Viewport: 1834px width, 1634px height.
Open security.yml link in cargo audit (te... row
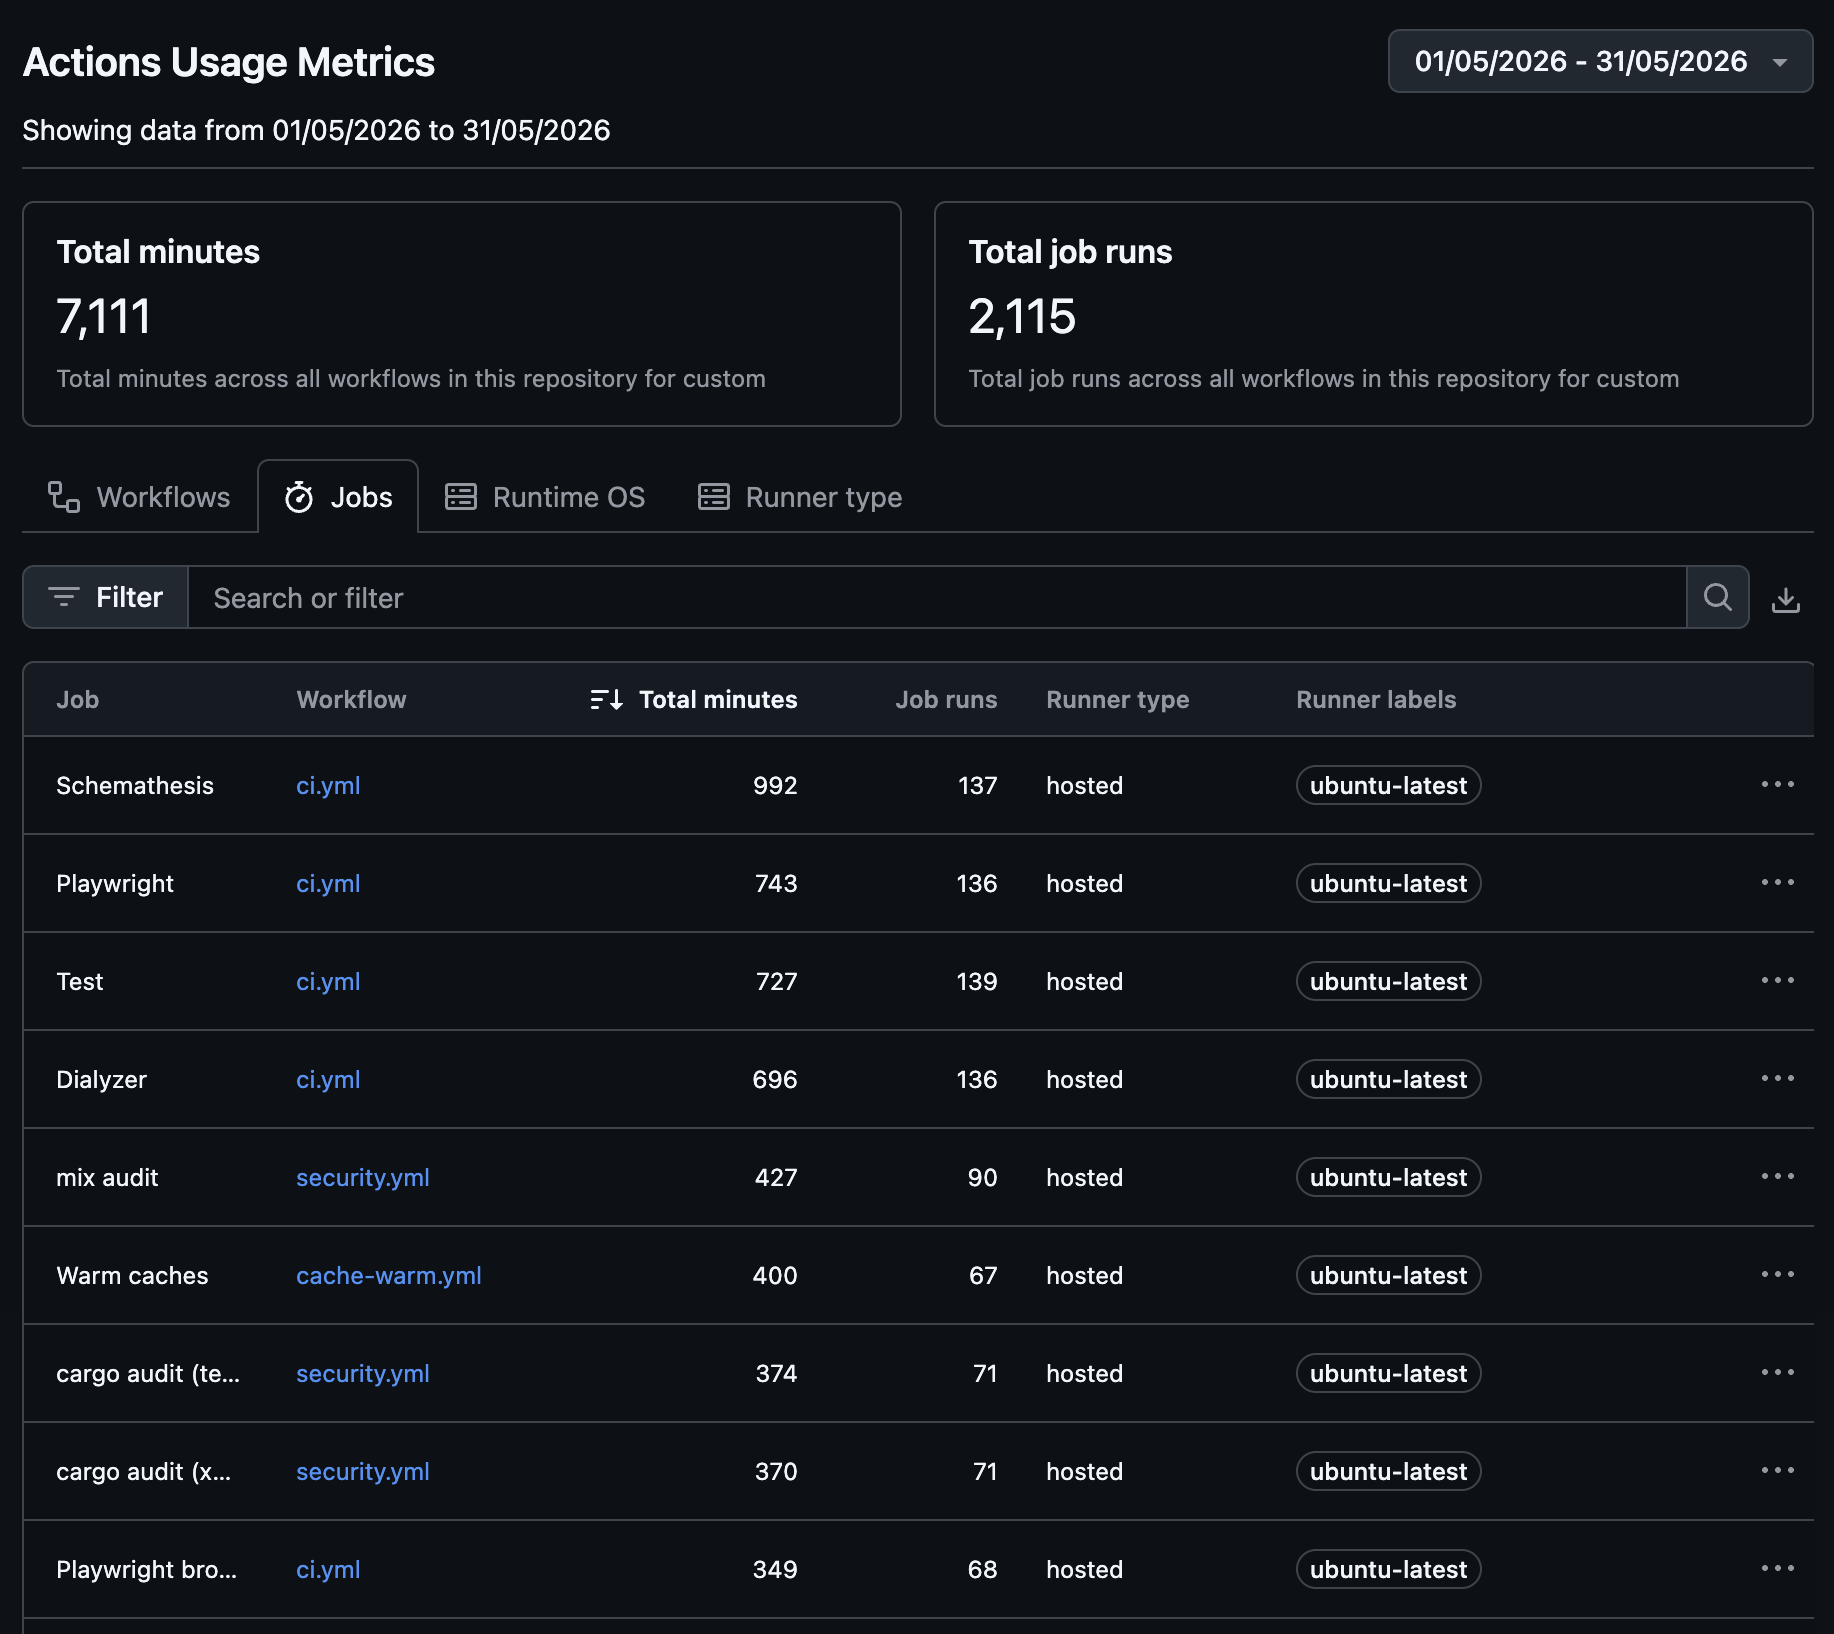(363, 1373)
